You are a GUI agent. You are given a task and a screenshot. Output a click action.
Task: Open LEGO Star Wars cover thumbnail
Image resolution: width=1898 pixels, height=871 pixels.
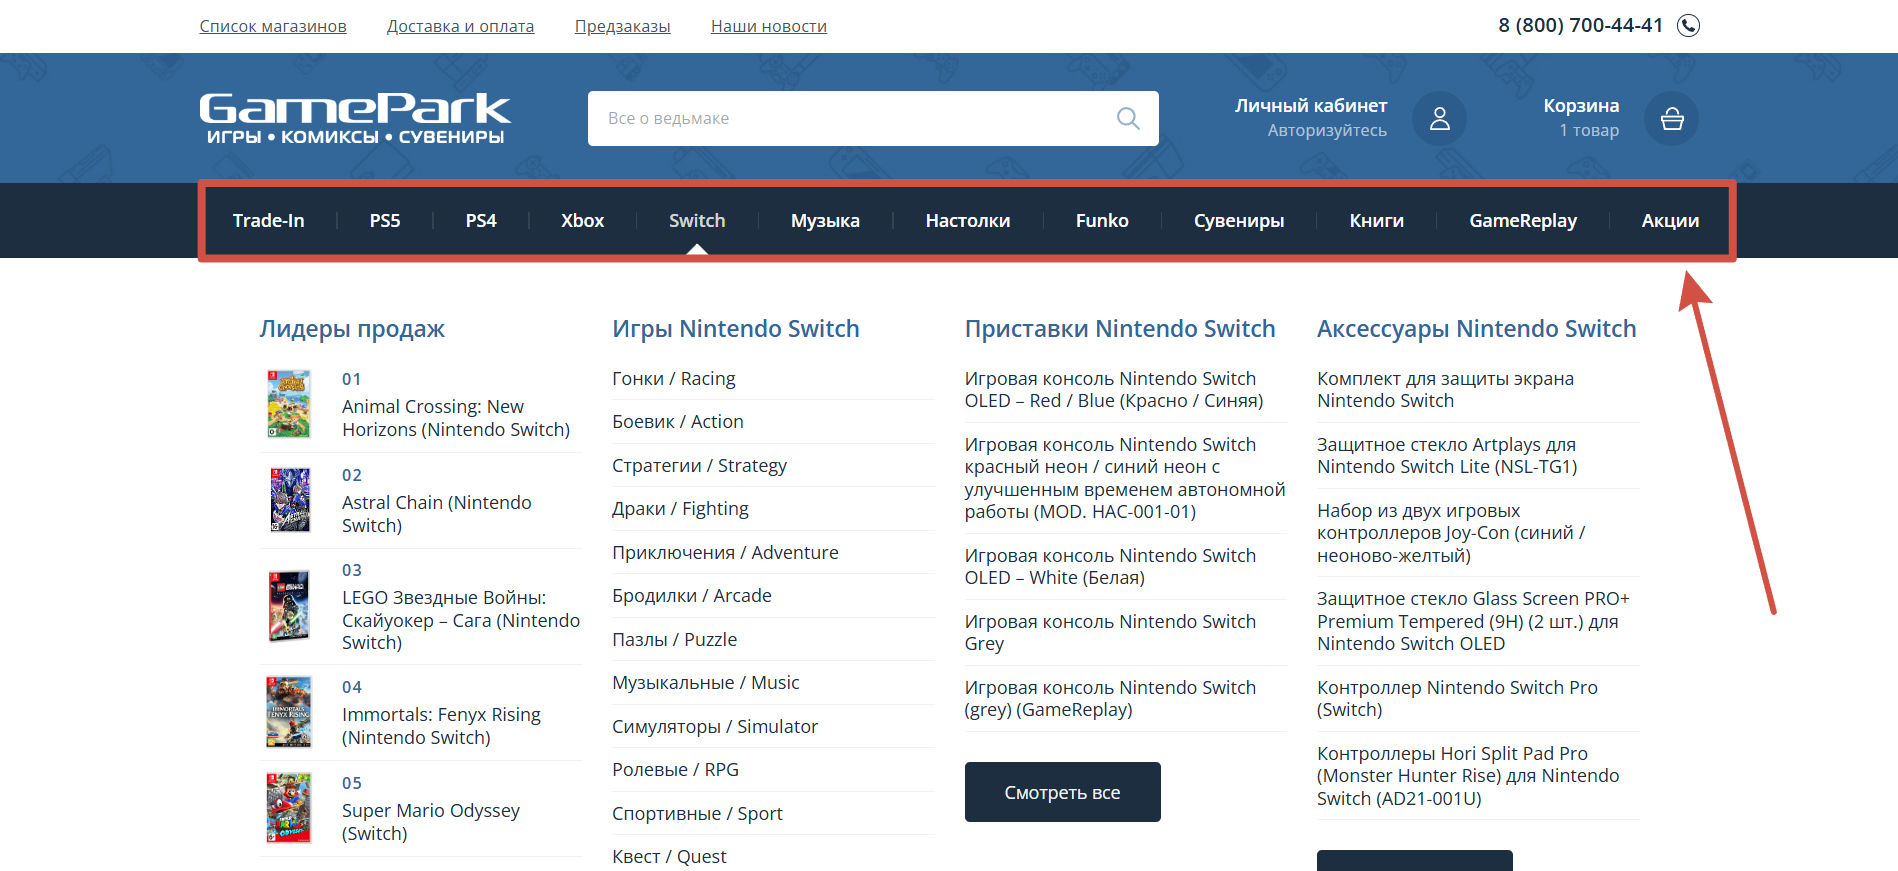coord(289,606)
